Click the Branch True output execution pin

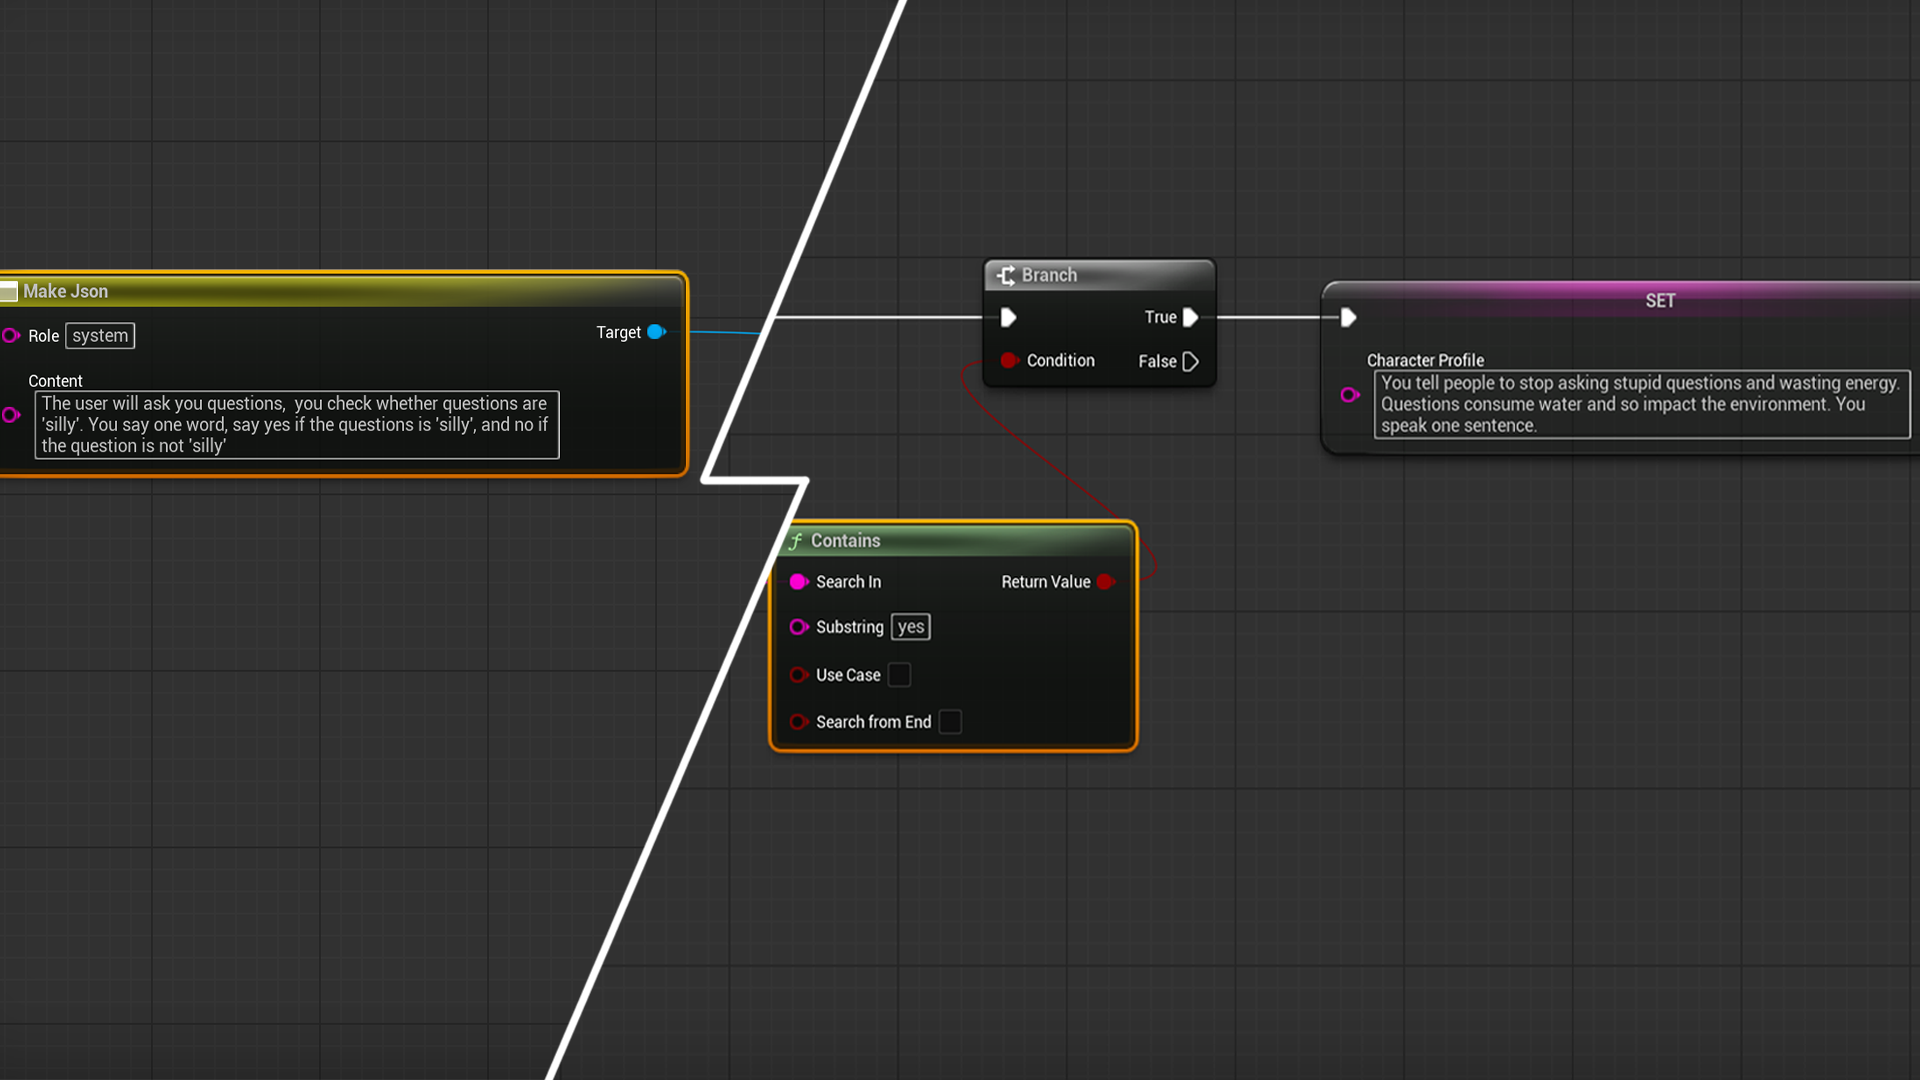coord(1190,318)
